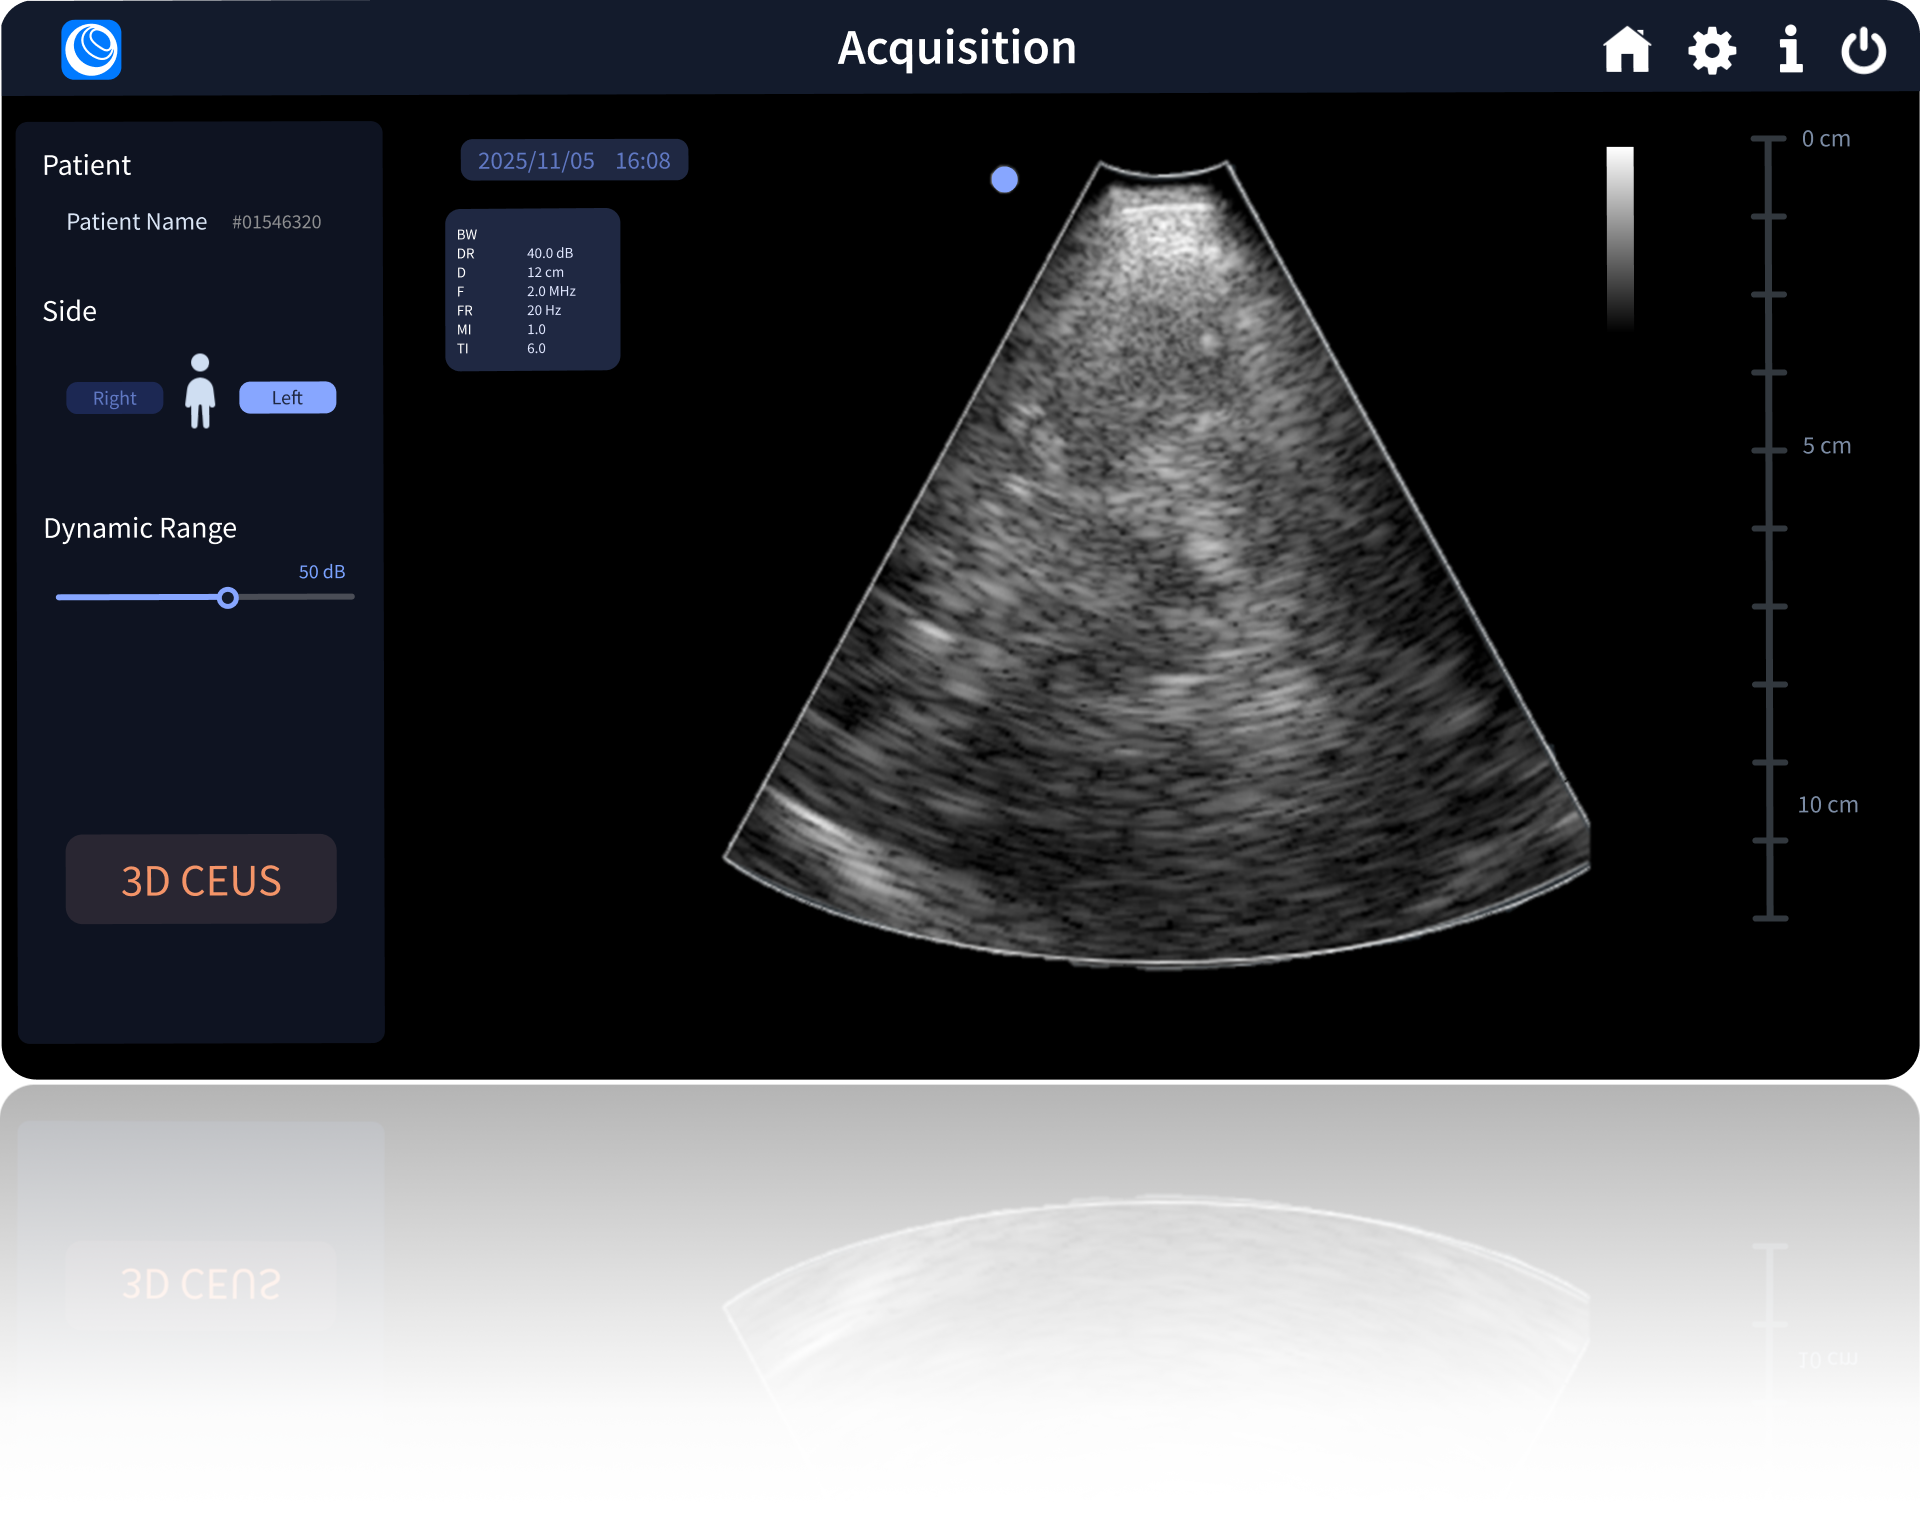Click the Patient Name field
The width and height of the screenshot is (1920, 1526).
click(137, 222)
